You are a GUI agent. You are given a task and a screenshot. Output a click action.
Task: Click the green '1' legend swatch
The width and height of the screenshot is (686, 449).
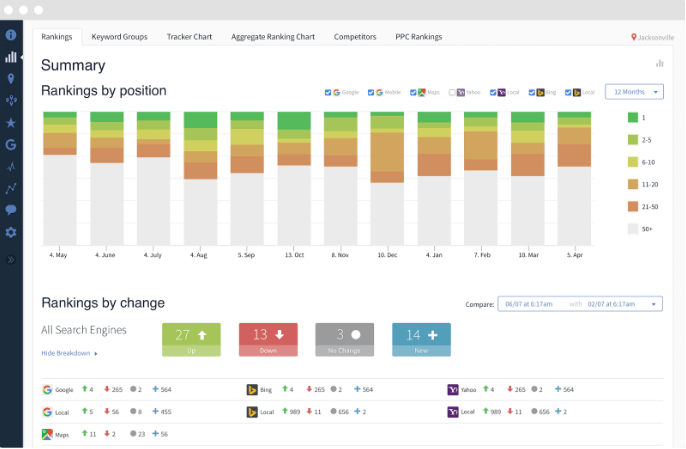pos(633,118)
